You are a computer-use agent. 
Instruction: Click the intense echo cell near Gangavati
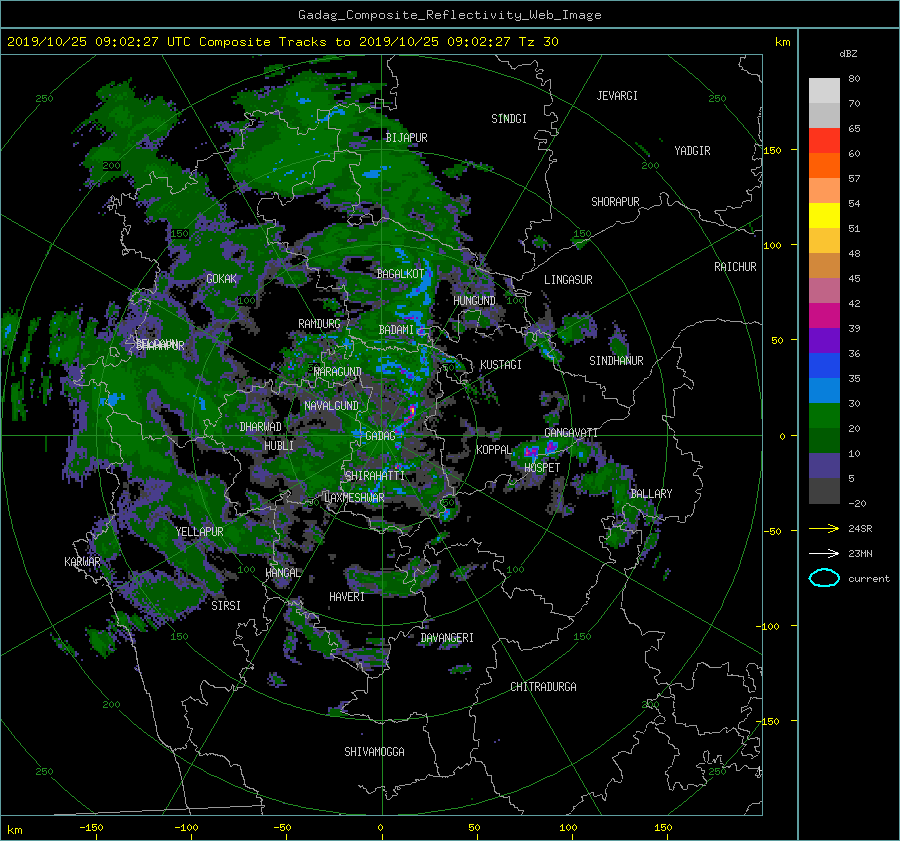[x=552, y=445]
